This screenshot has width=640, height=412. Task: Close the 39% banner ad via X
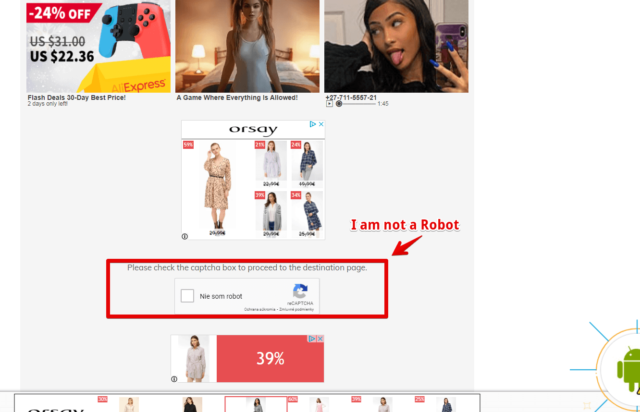pos(320,339)
